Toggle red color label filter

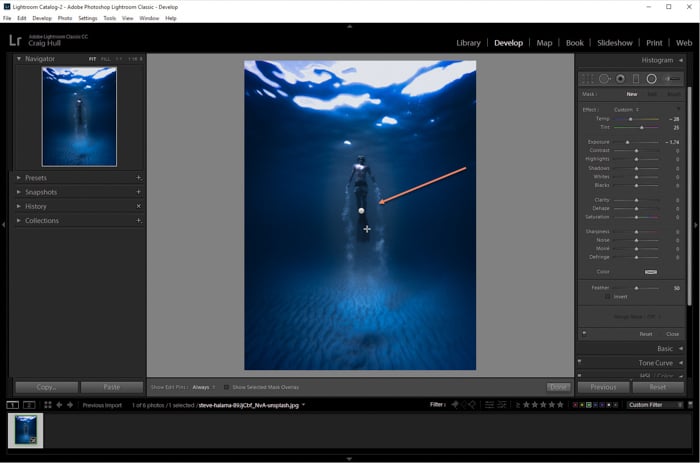coord(575,405)
